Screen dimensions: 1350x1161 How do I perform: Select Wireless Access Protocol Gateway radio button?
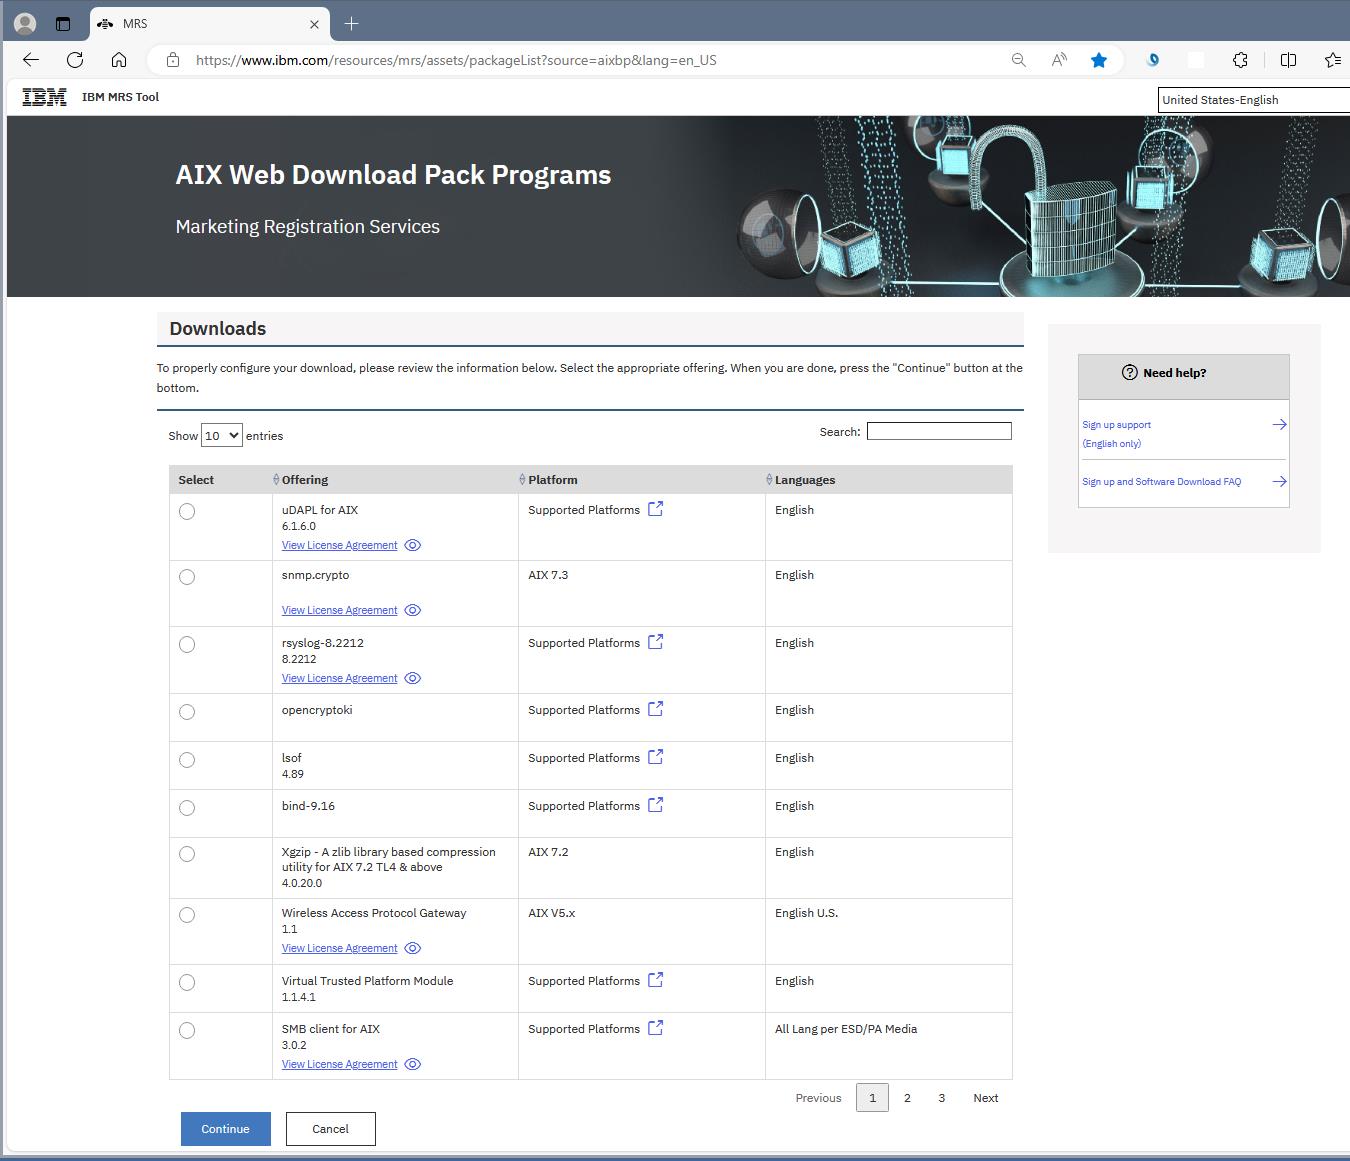coord(187,915)
